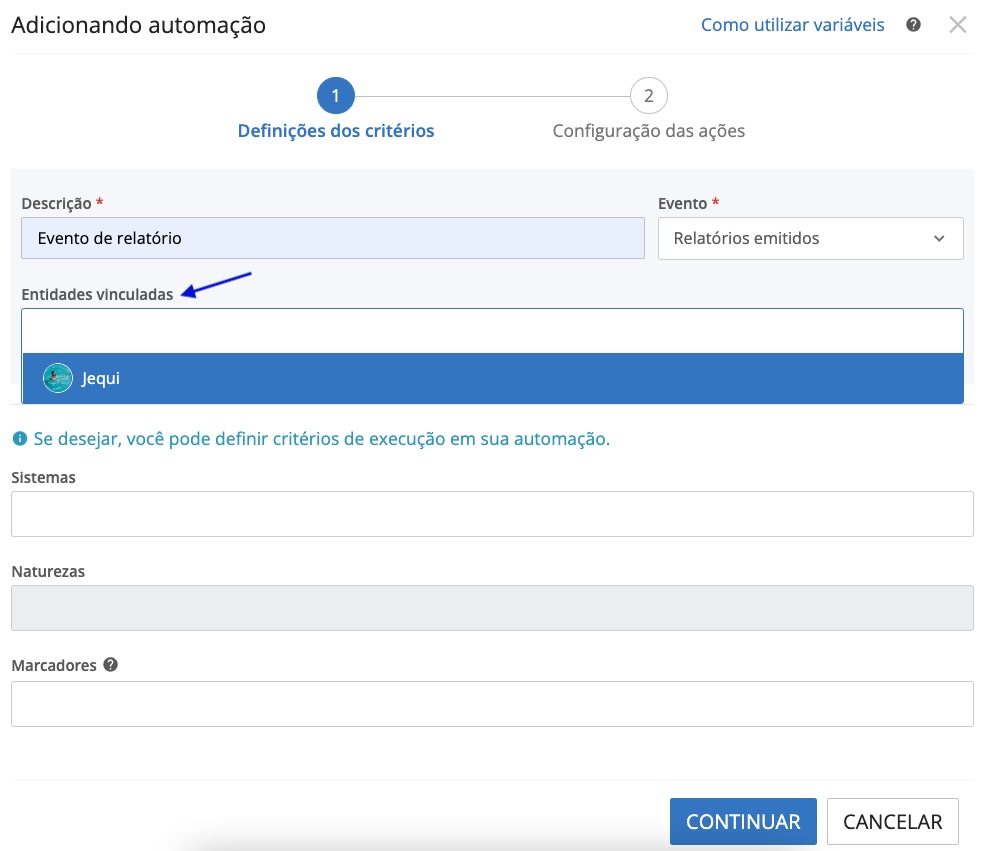The width and height of the screenshot is (987, 851).
Task: Open the Como utilizar variáveis link
Action: 792,24
